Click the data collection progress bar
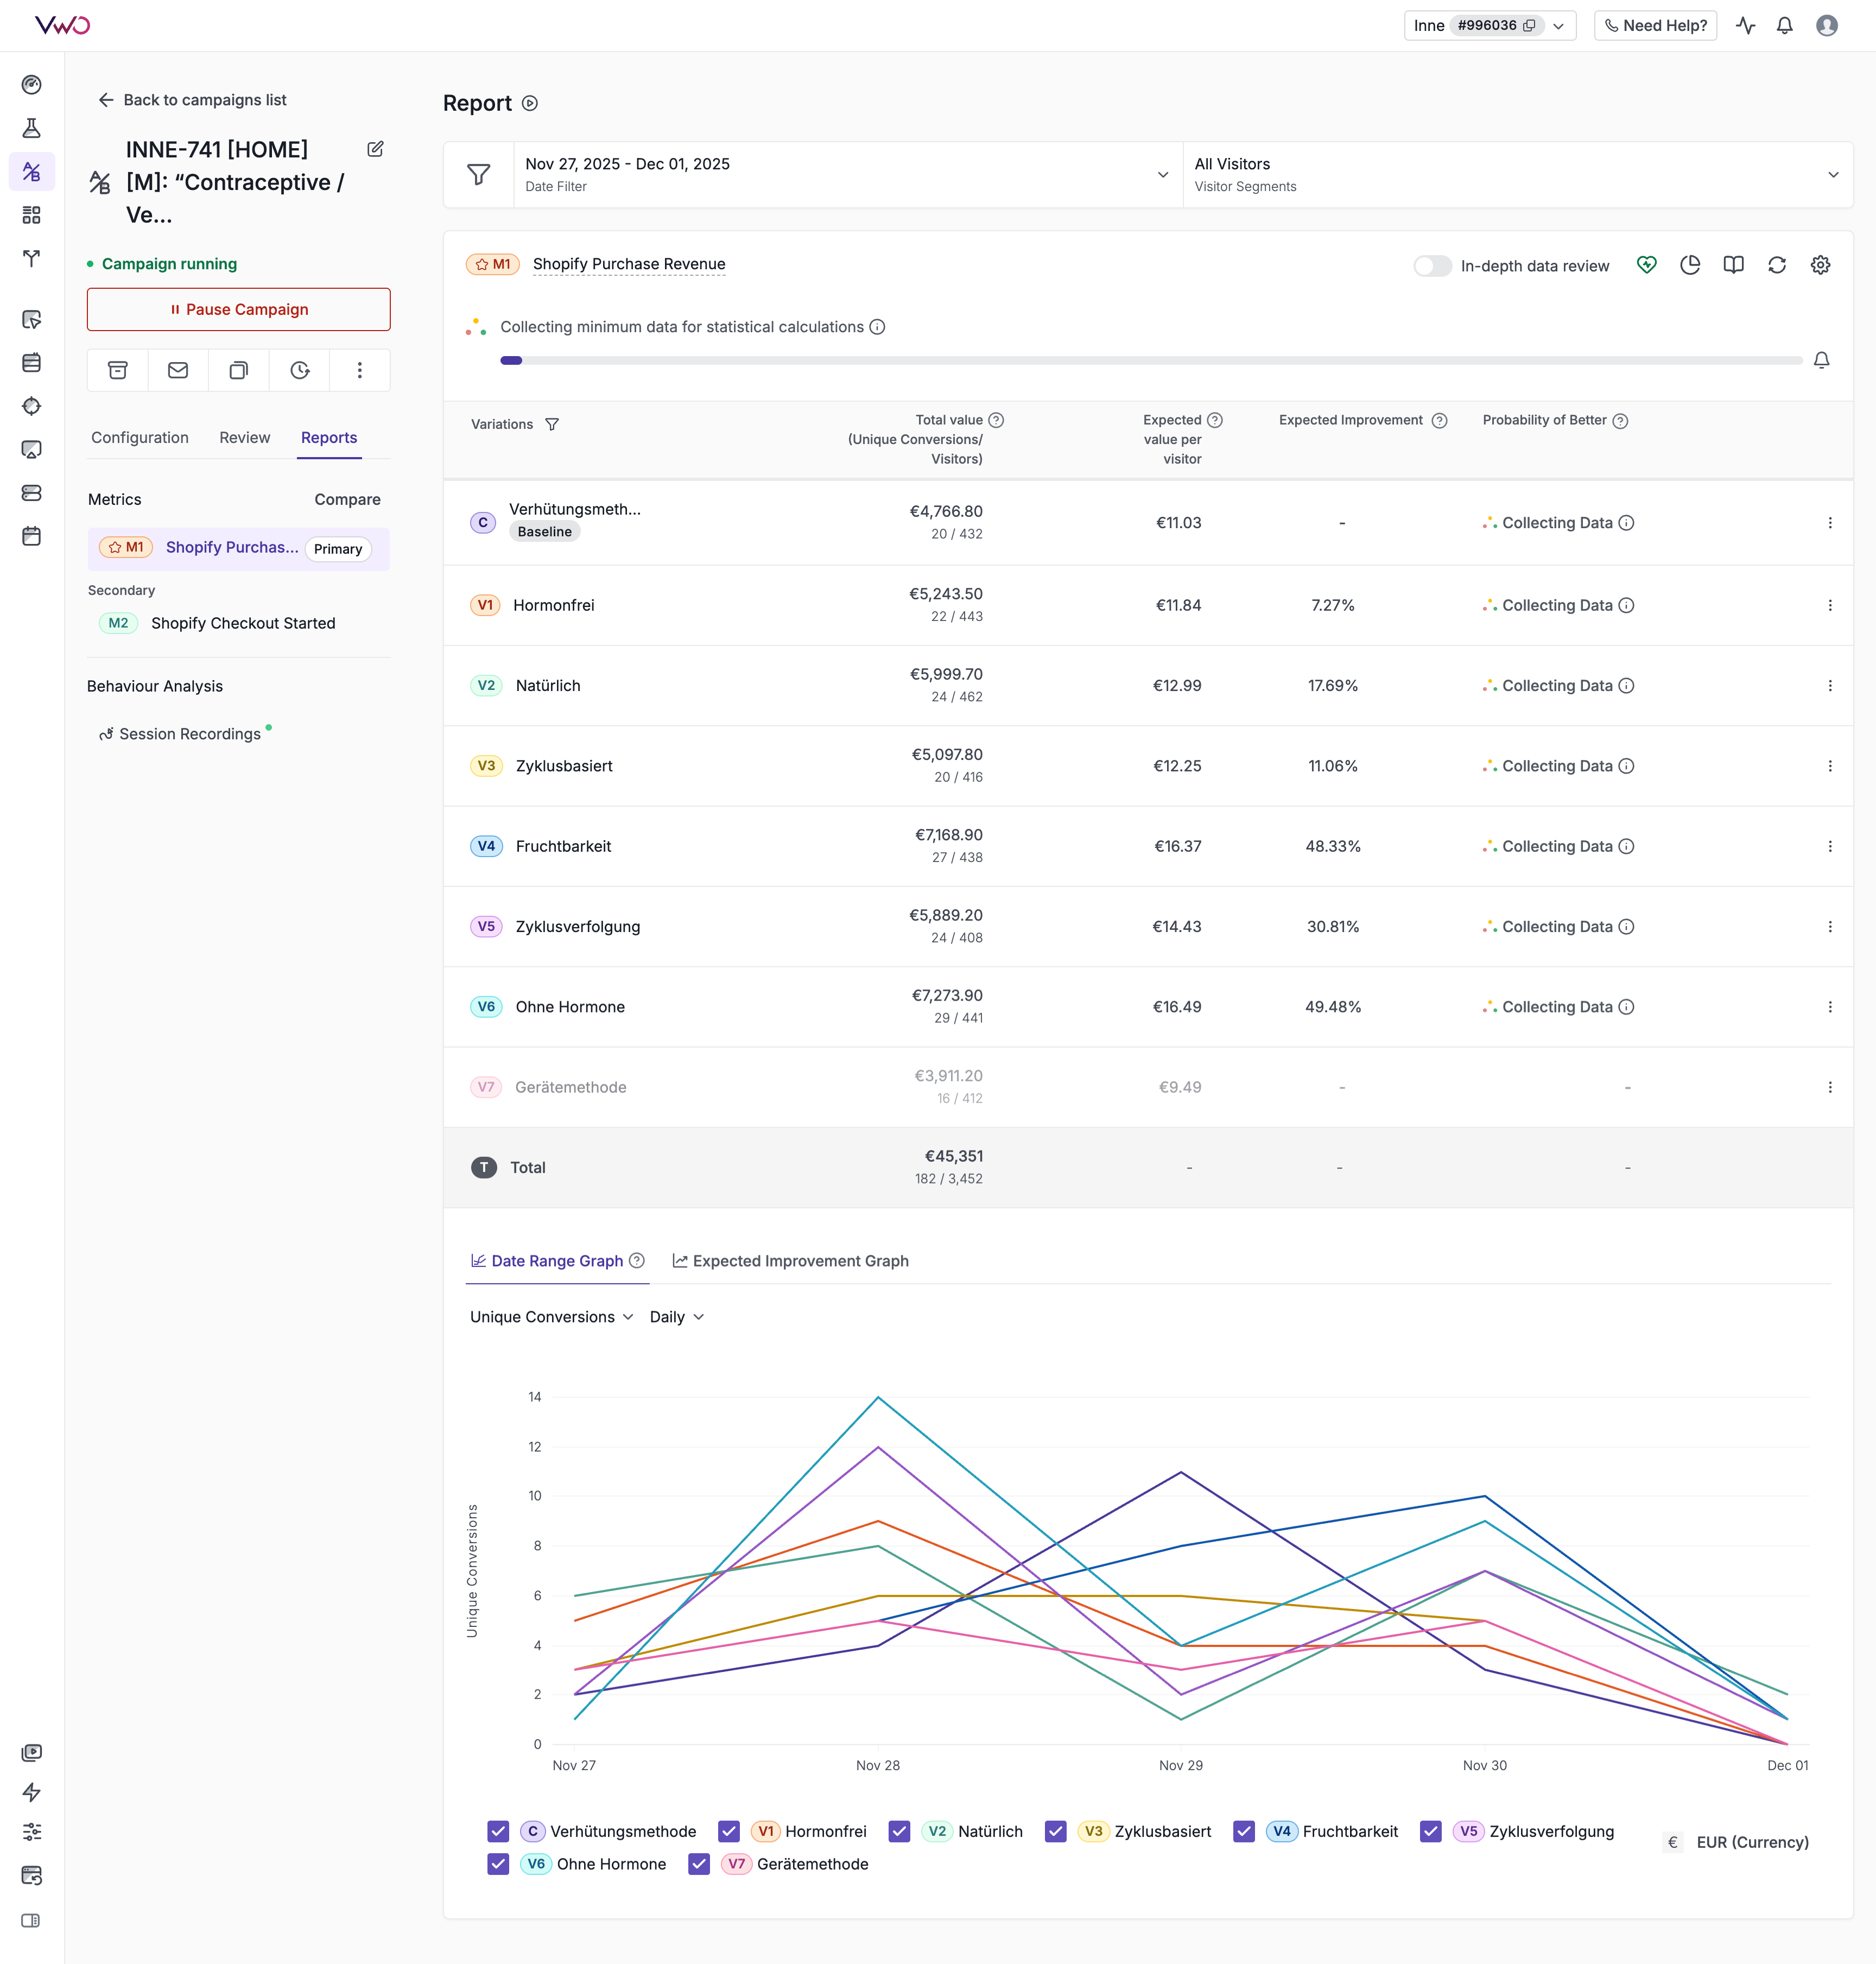 [1150, 360]
